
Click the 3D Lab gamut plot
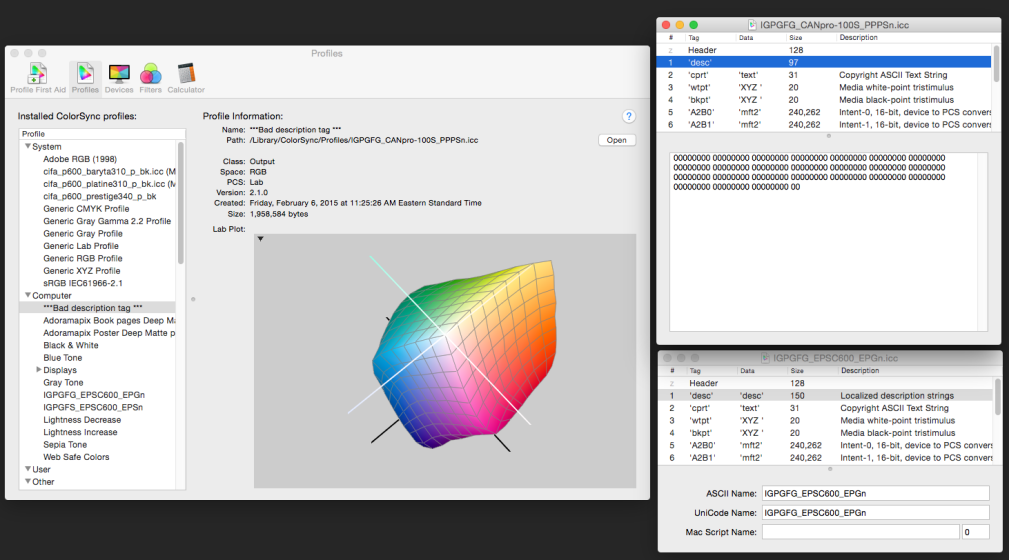coord(445,360)
